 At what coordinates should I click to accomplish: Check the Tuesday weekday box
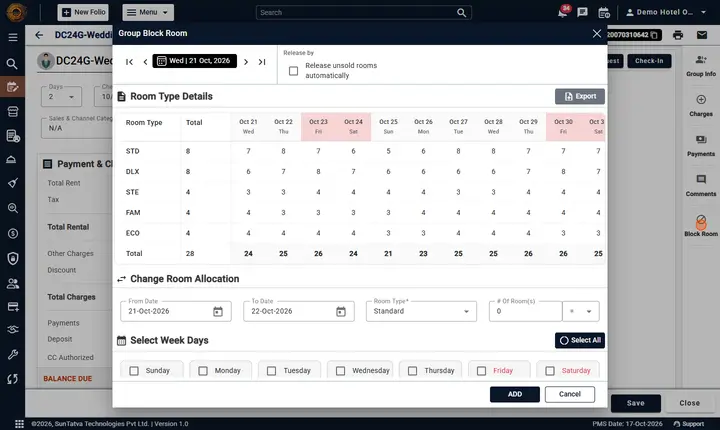click(271, 371)
